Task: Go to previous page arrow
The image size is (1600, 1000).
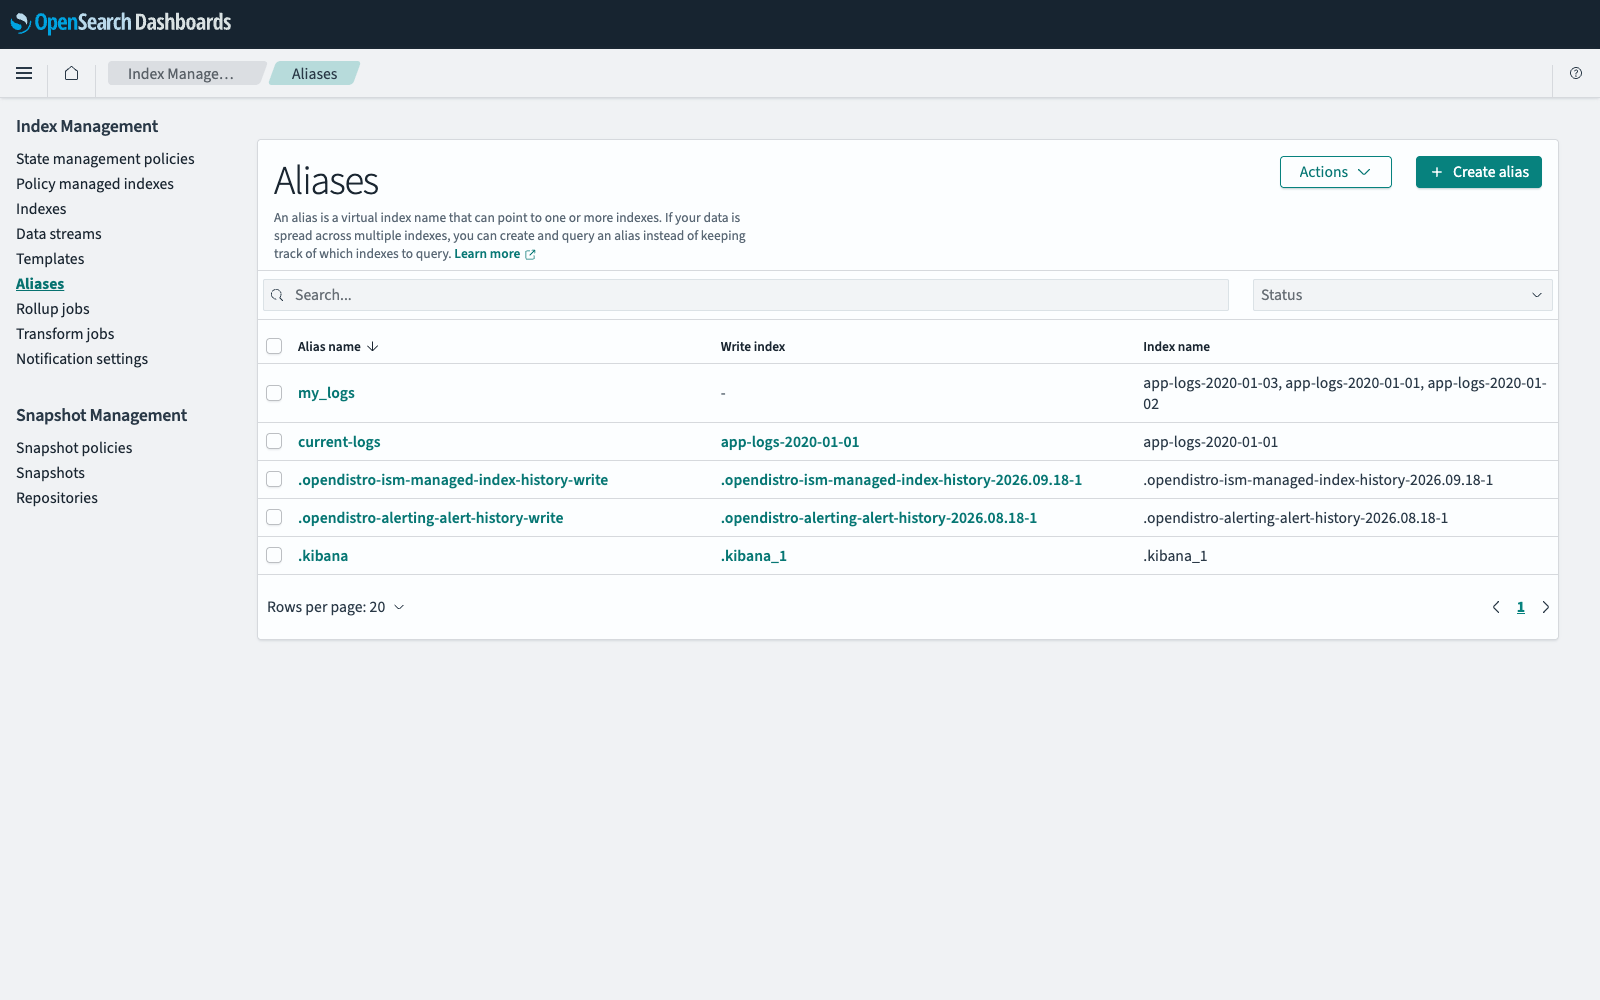Action: pos(1496,607)
